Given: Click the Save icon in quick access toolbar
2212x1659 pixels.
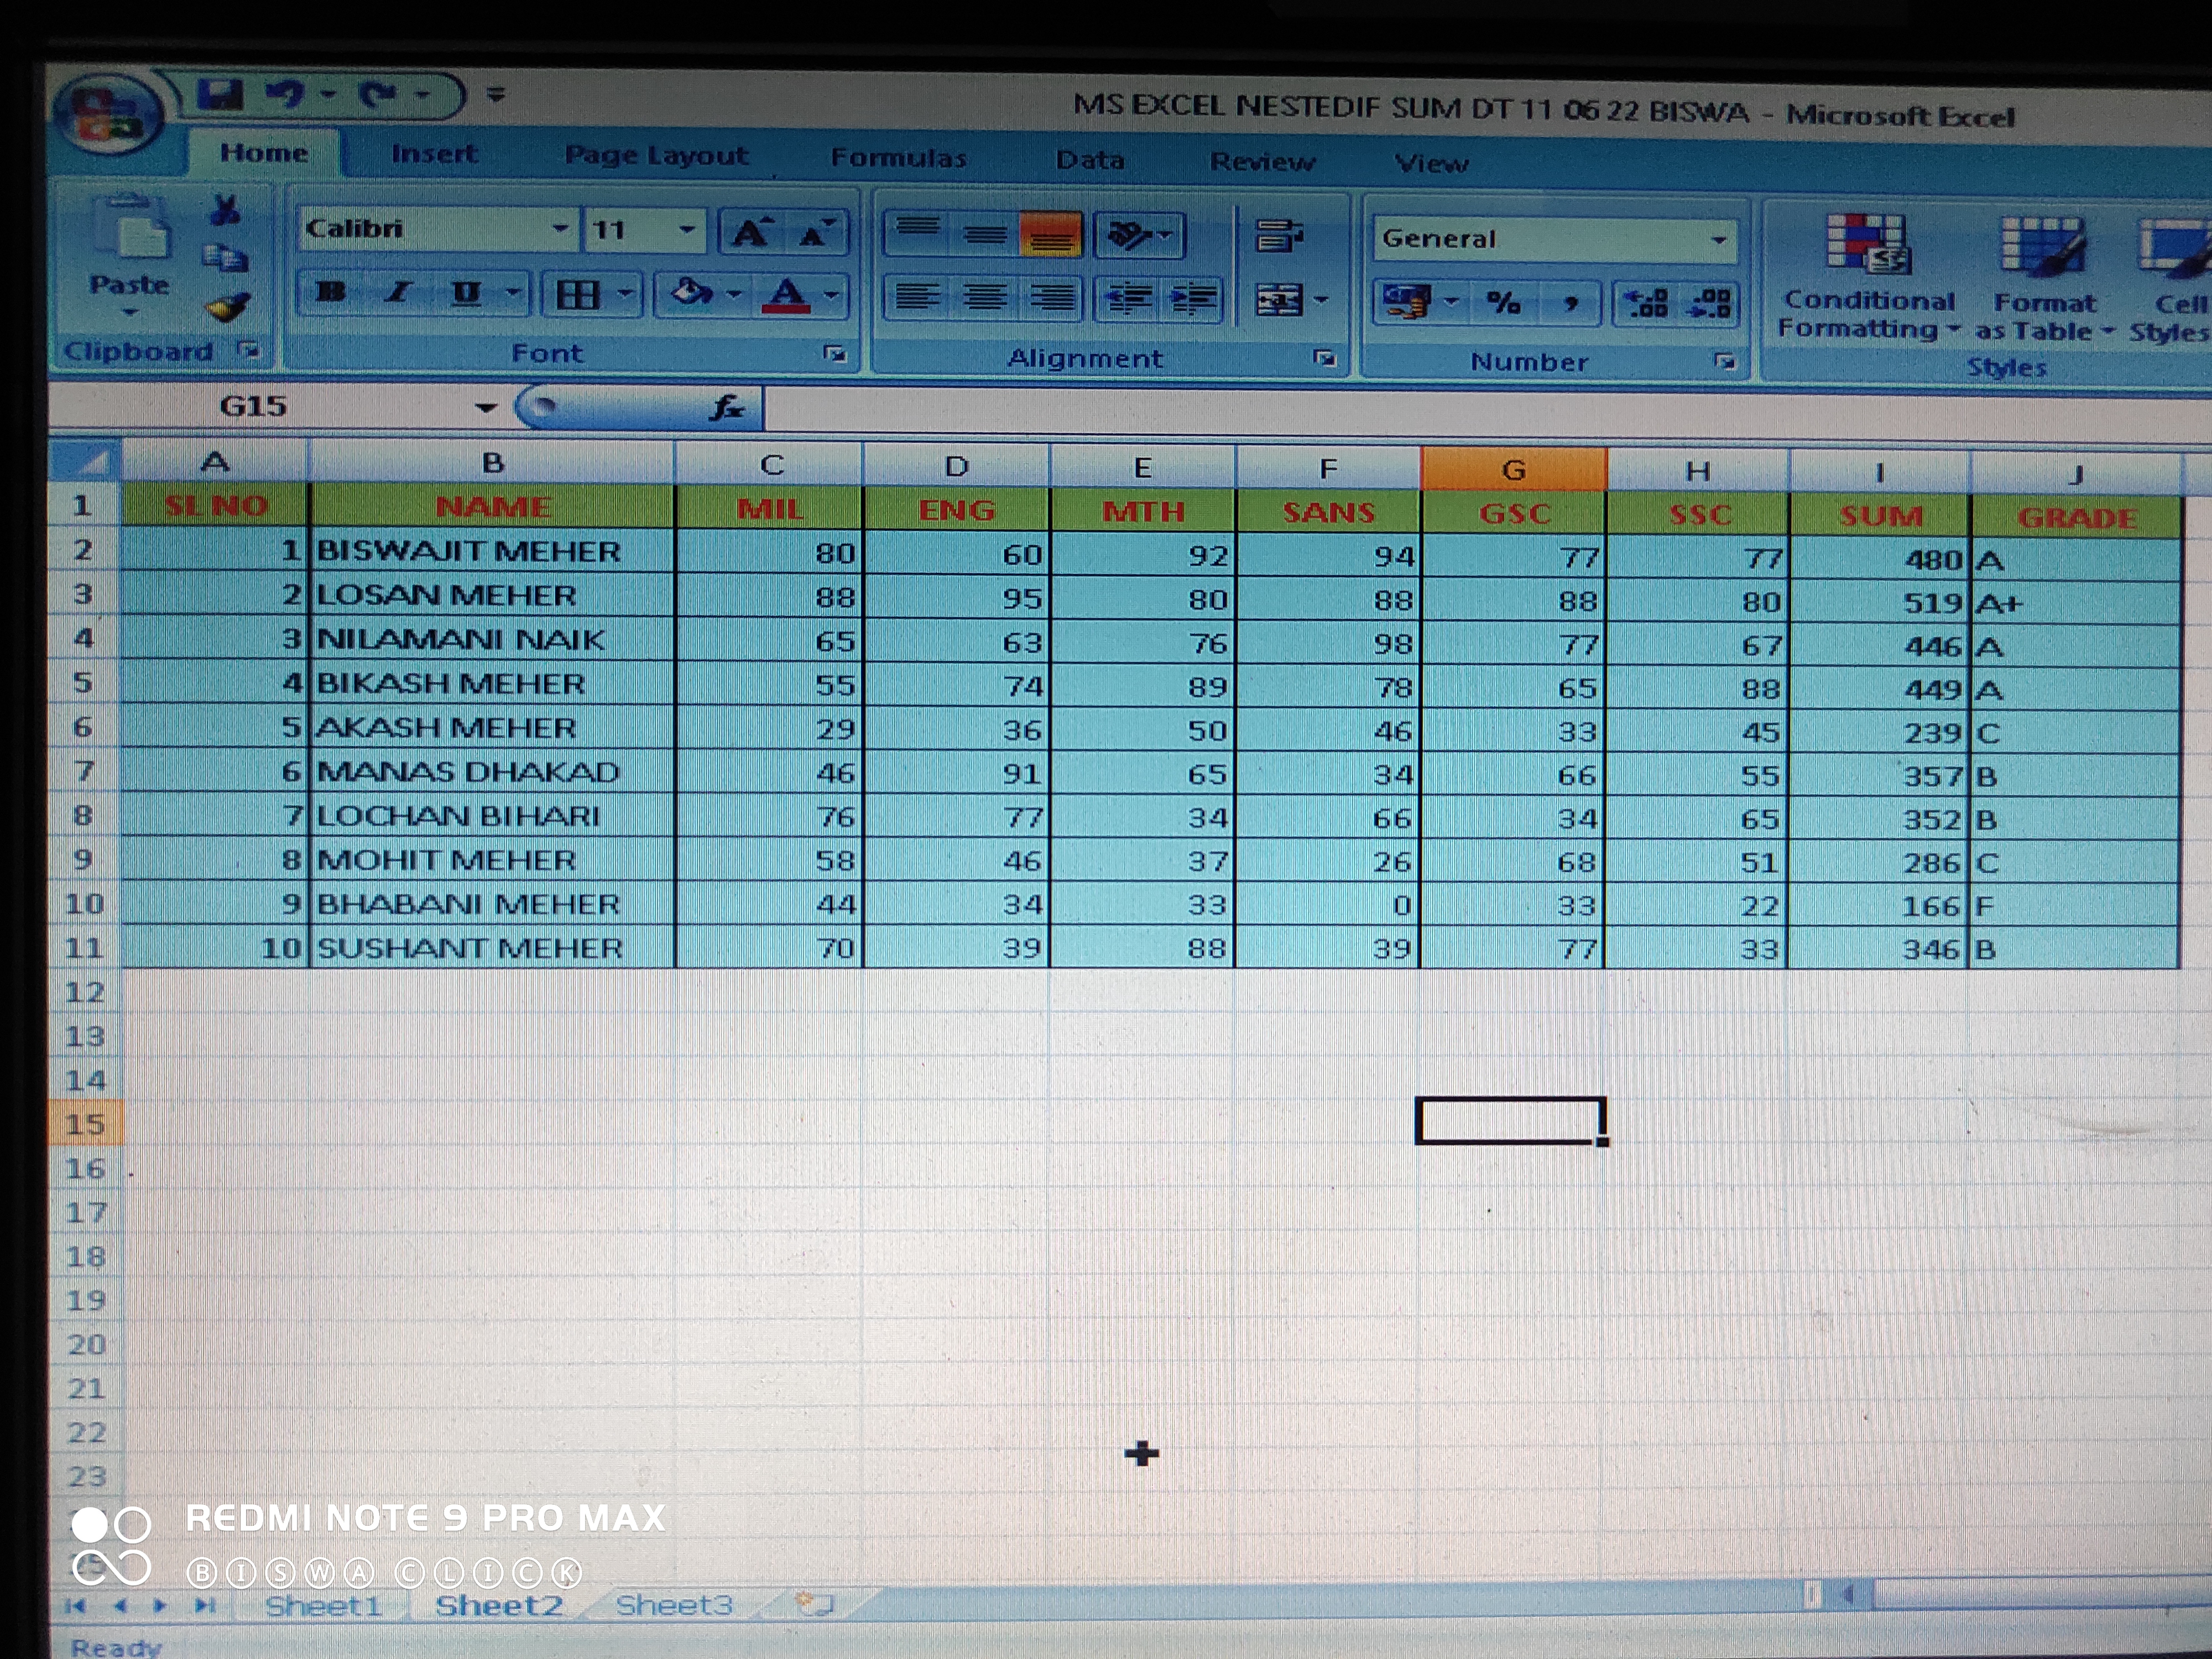Looking at the screenshot, I should point(220,95).
